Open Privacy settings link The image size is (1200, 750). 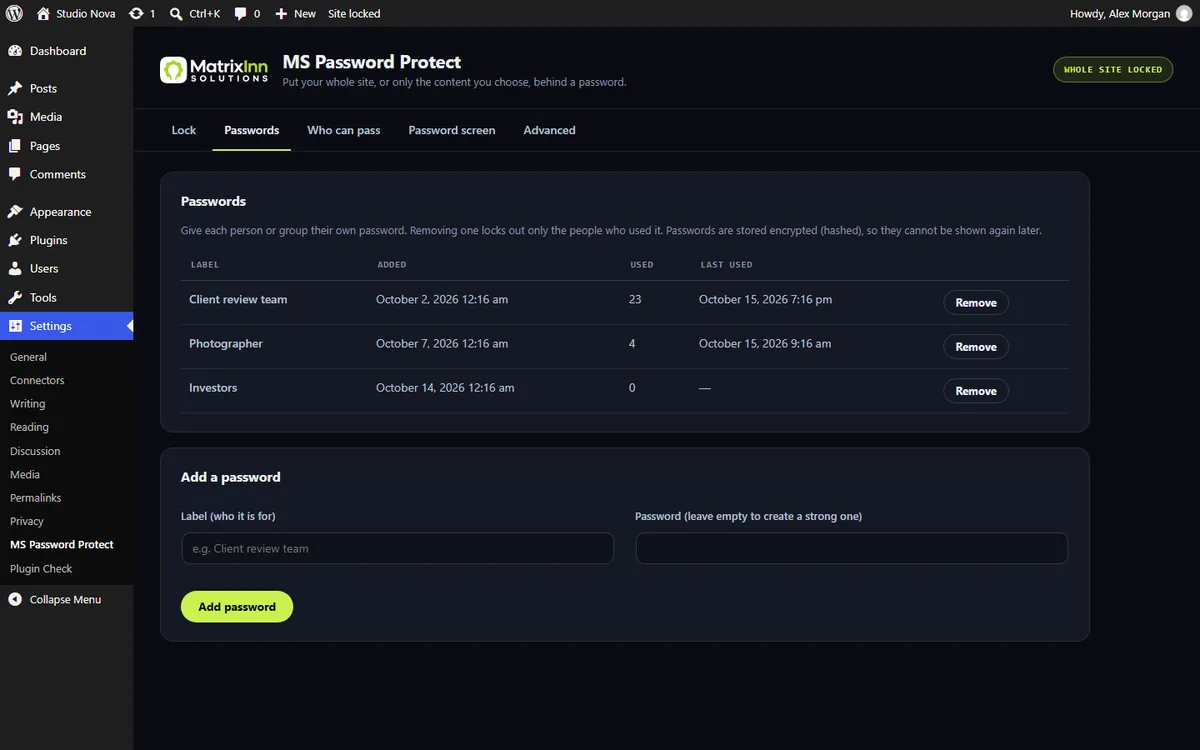click(x=27, y=521)
